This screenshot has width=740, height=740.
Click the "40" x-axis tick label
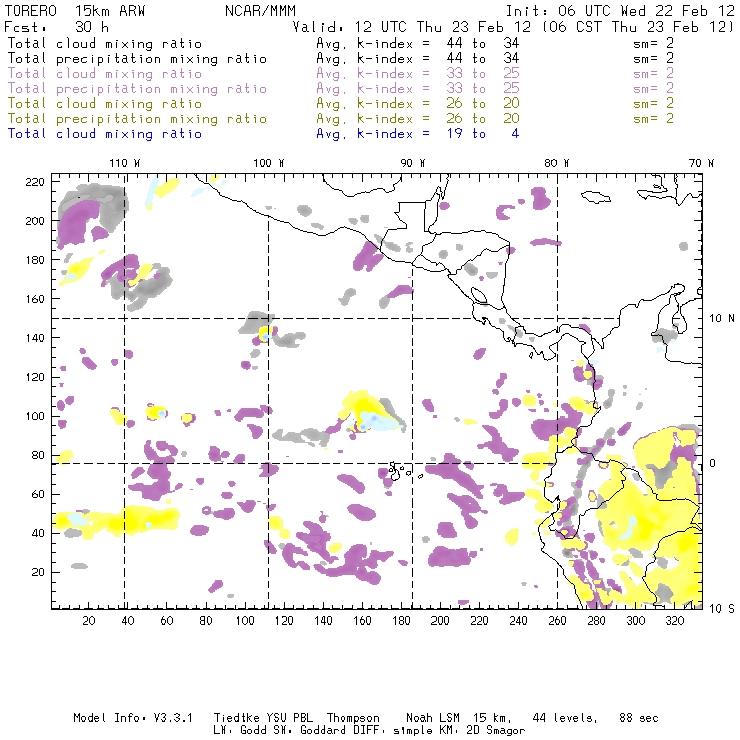pyautogui.click(x=128, y=621)
